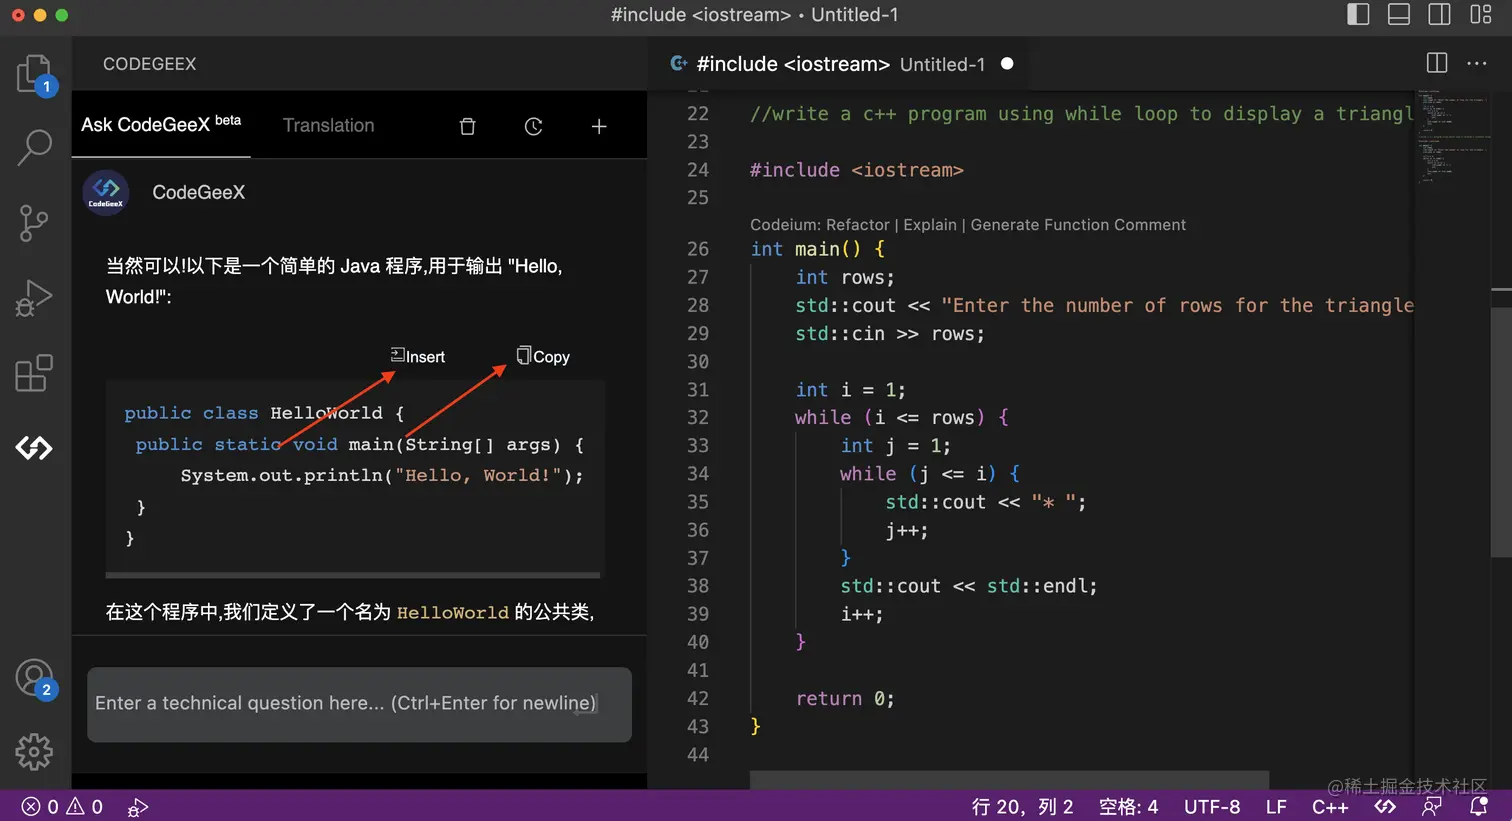Click line number 32 in gutter
The image size is (1512, 821).
point(697,417)
